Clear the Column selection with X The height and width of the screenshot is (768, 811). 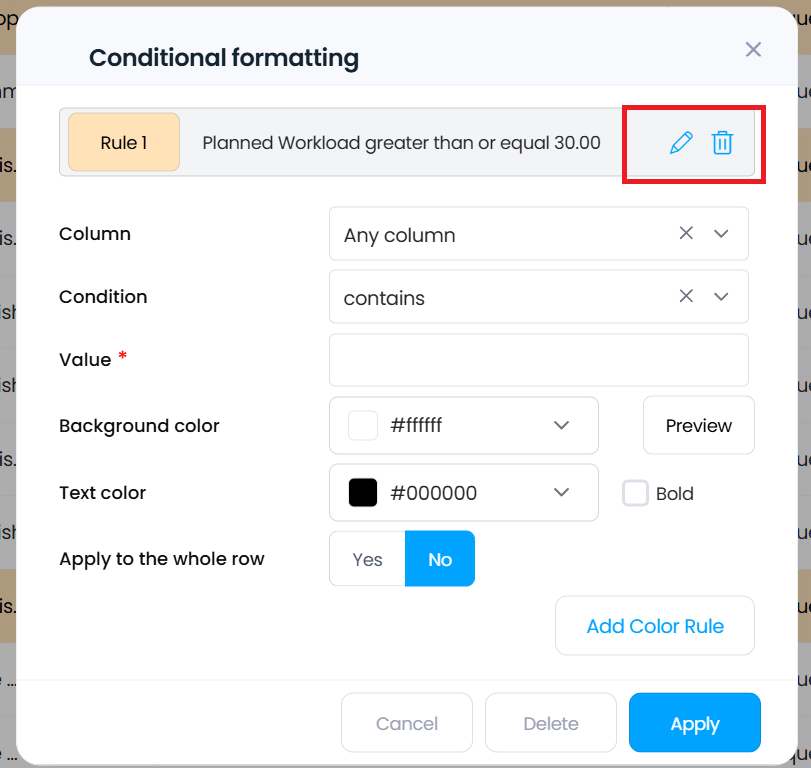[686, 233]
